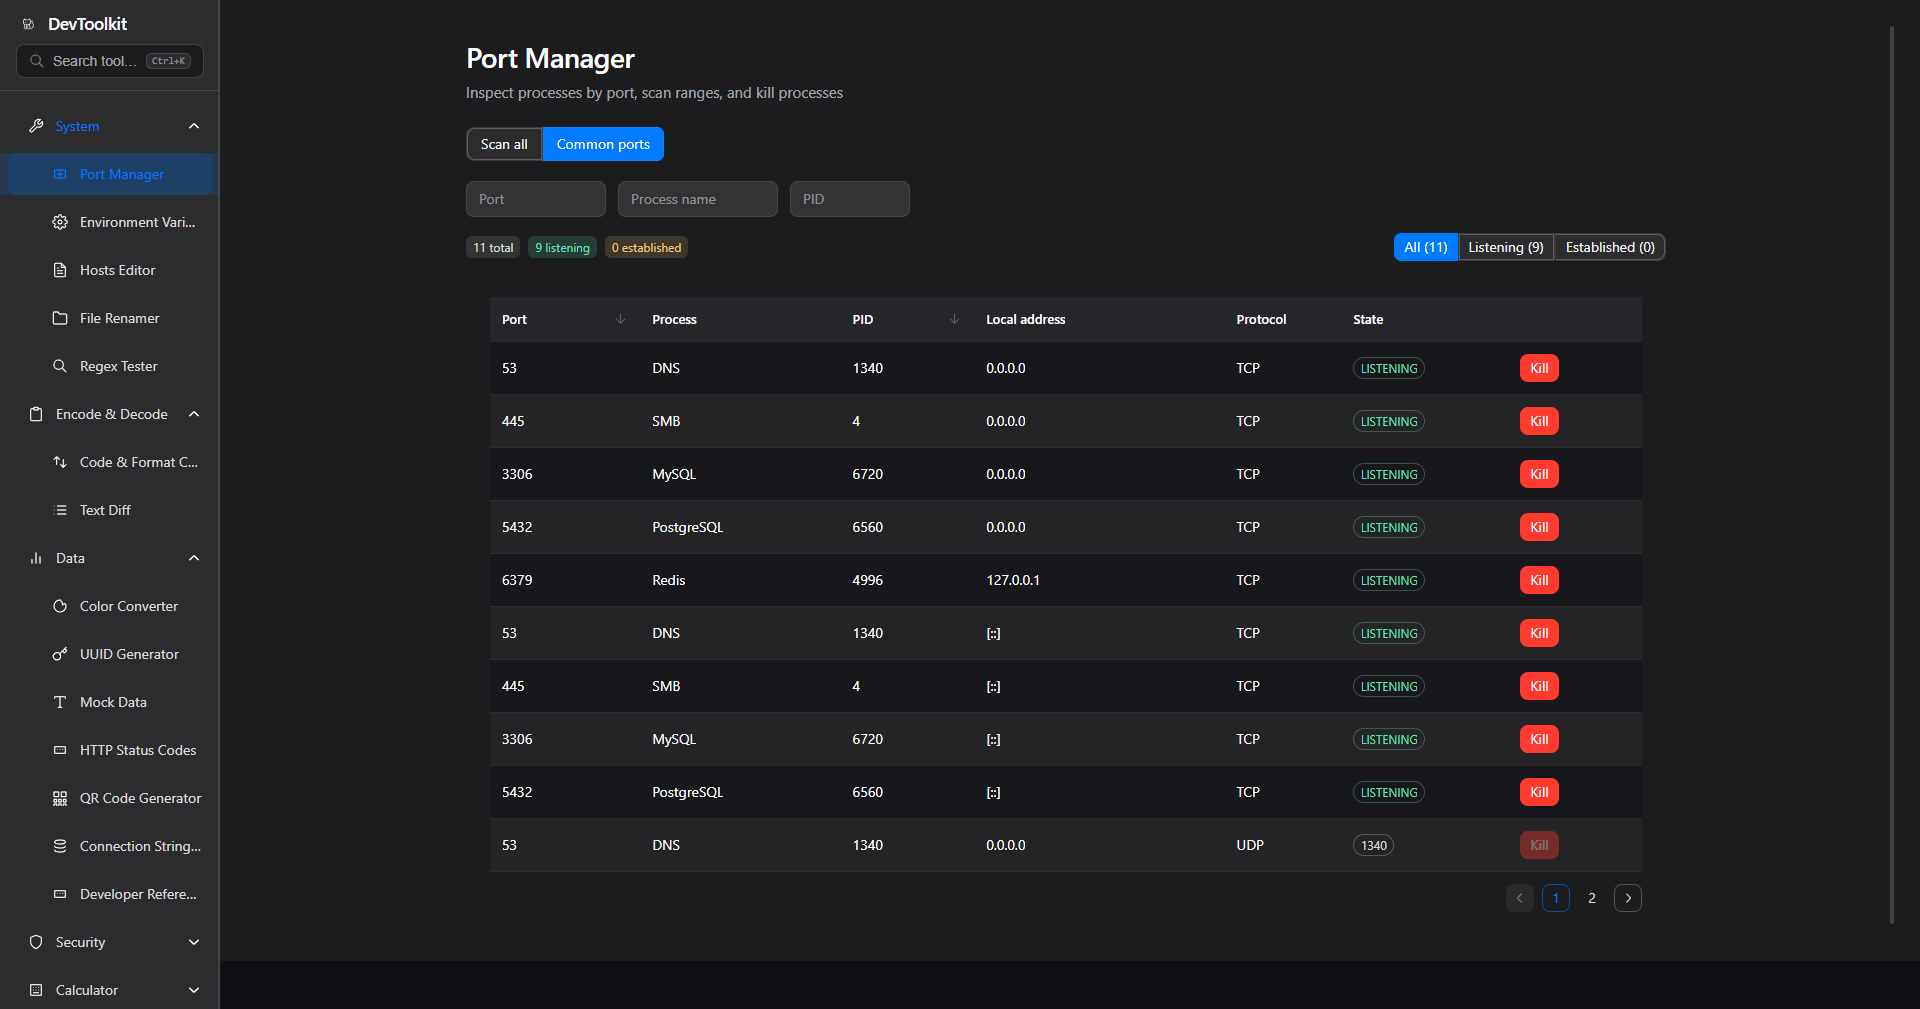
Task: Open Port Manager from sidebar
Action: (110, 174)
